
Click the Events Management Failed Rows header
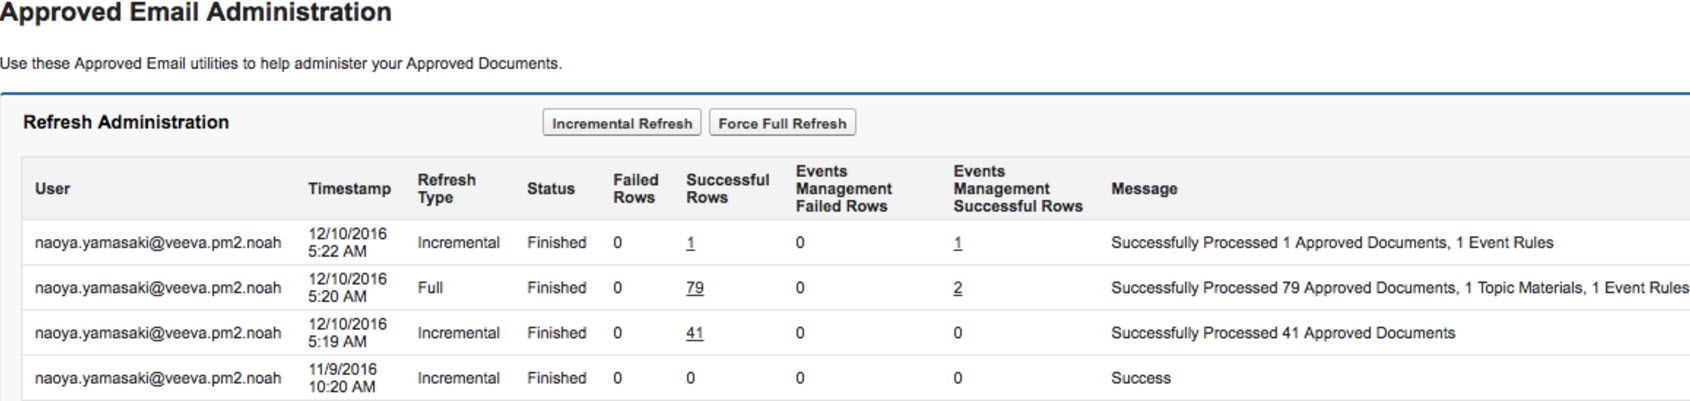843,189
